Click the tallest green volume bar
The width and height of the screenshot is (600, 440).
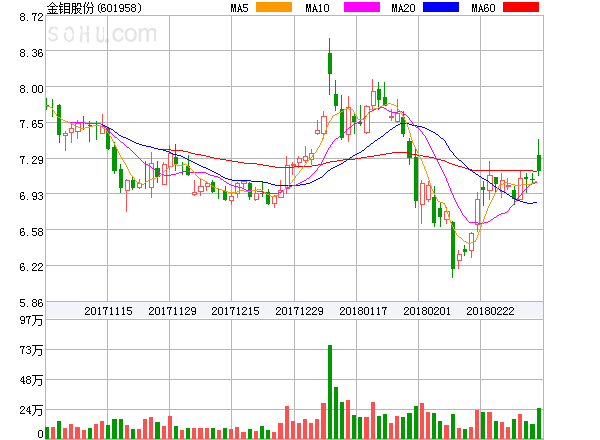(330, 392)
